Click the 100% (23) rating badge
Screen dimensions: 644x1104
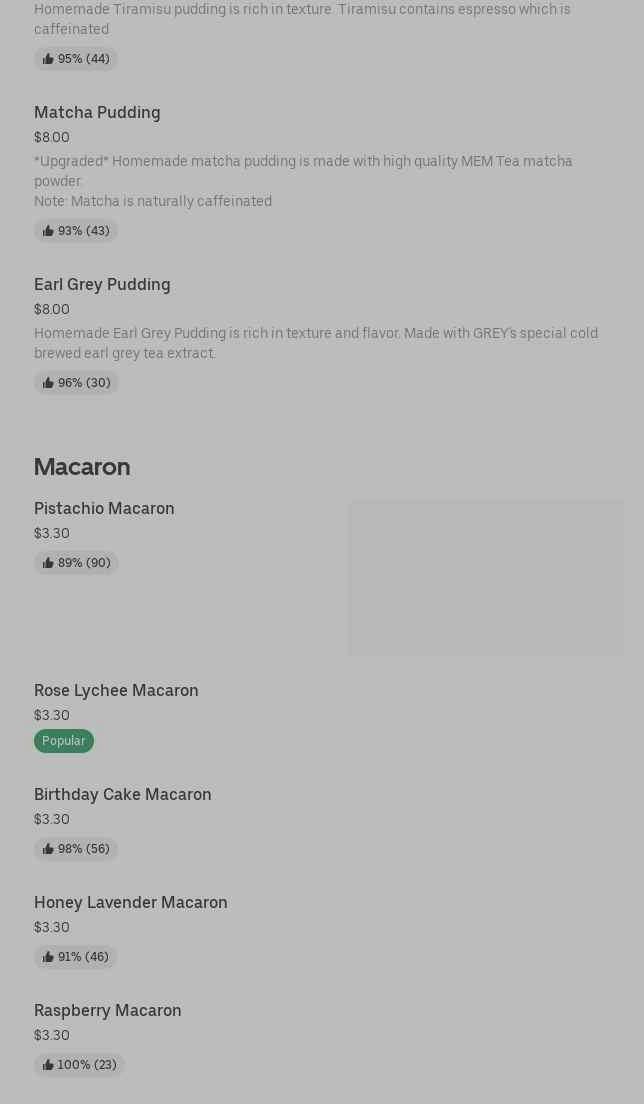click(80, 1065)
